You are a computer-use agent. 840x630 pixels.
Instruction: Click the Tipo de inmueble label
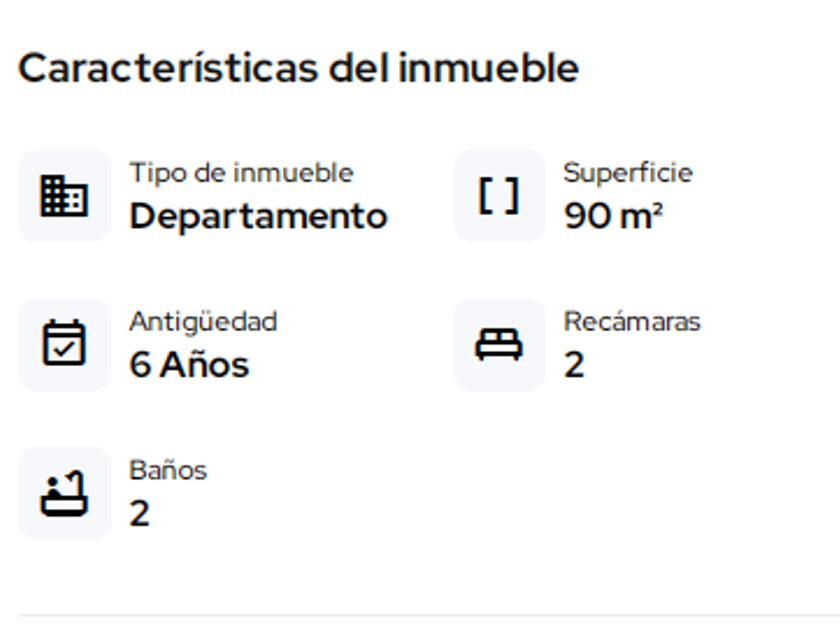[241, 173]
